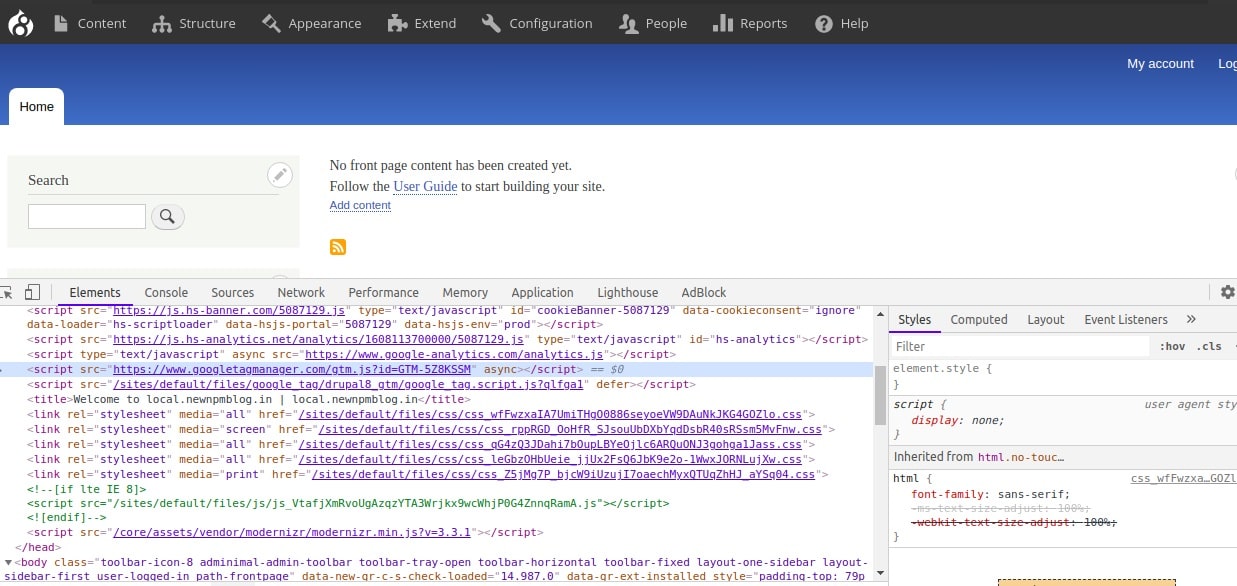The height and width of the screenshot is (586, 1237).
Task: Switch to the Console tab
Action: (x=166, y=292)
